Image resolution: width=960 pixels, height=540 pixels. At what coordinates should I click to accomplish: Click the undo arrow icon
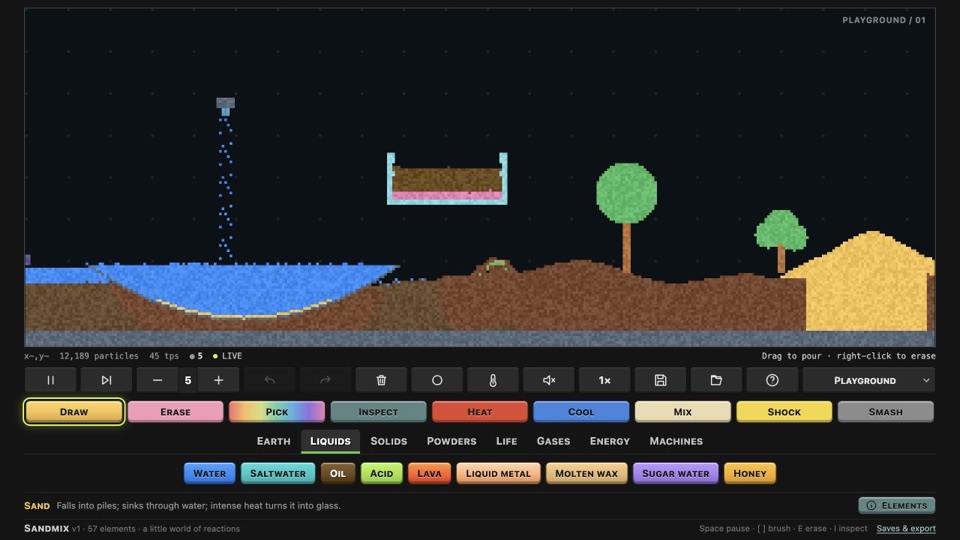click(x=269, y=380)
